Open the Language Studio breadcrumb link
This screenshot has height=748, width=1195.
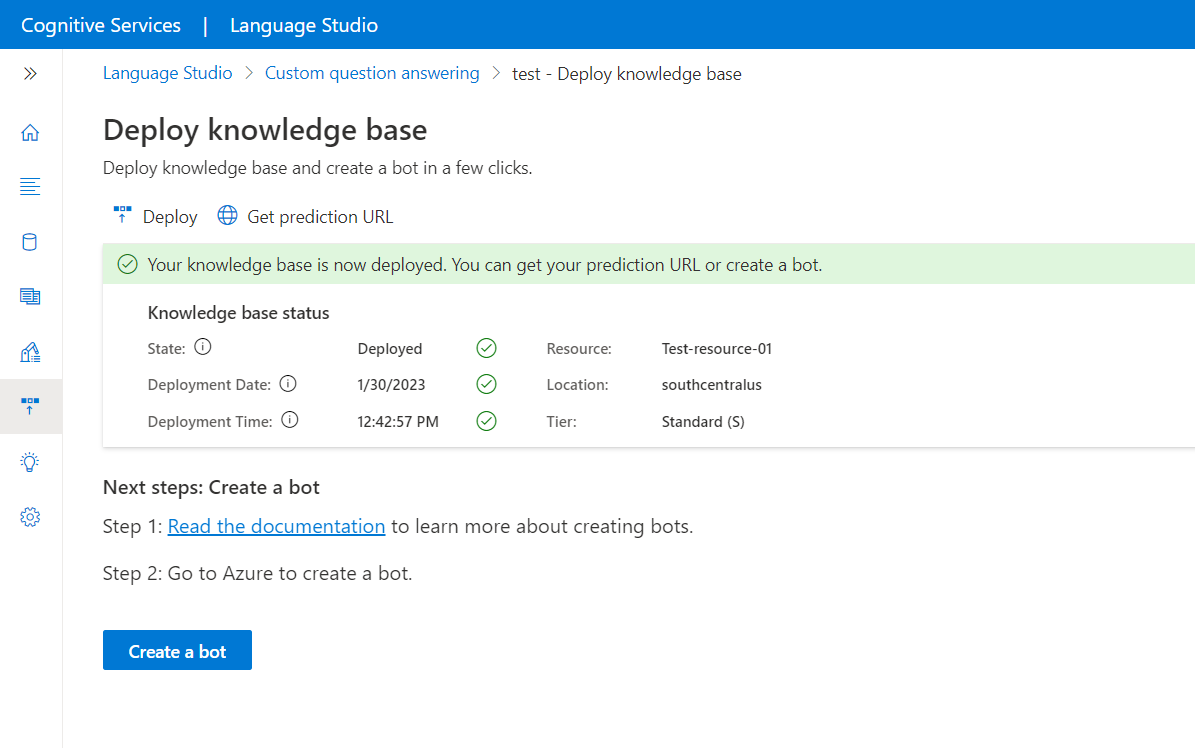click(x=167, y=73)
